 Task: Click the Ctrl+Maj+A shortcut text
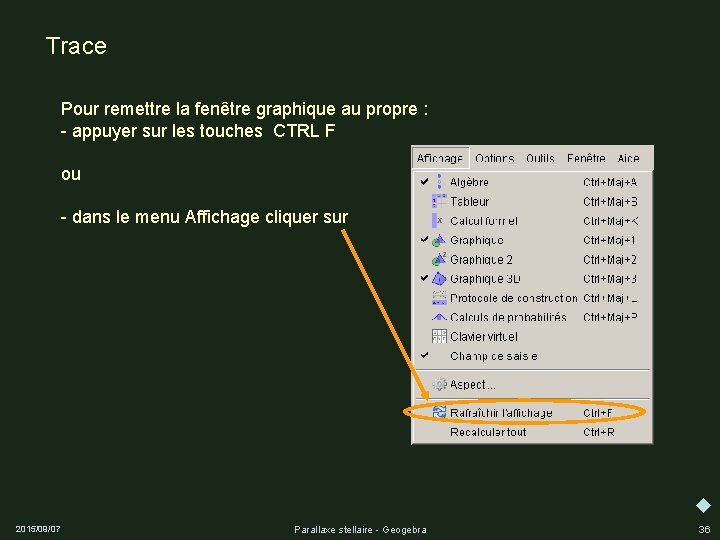(610, 182)
